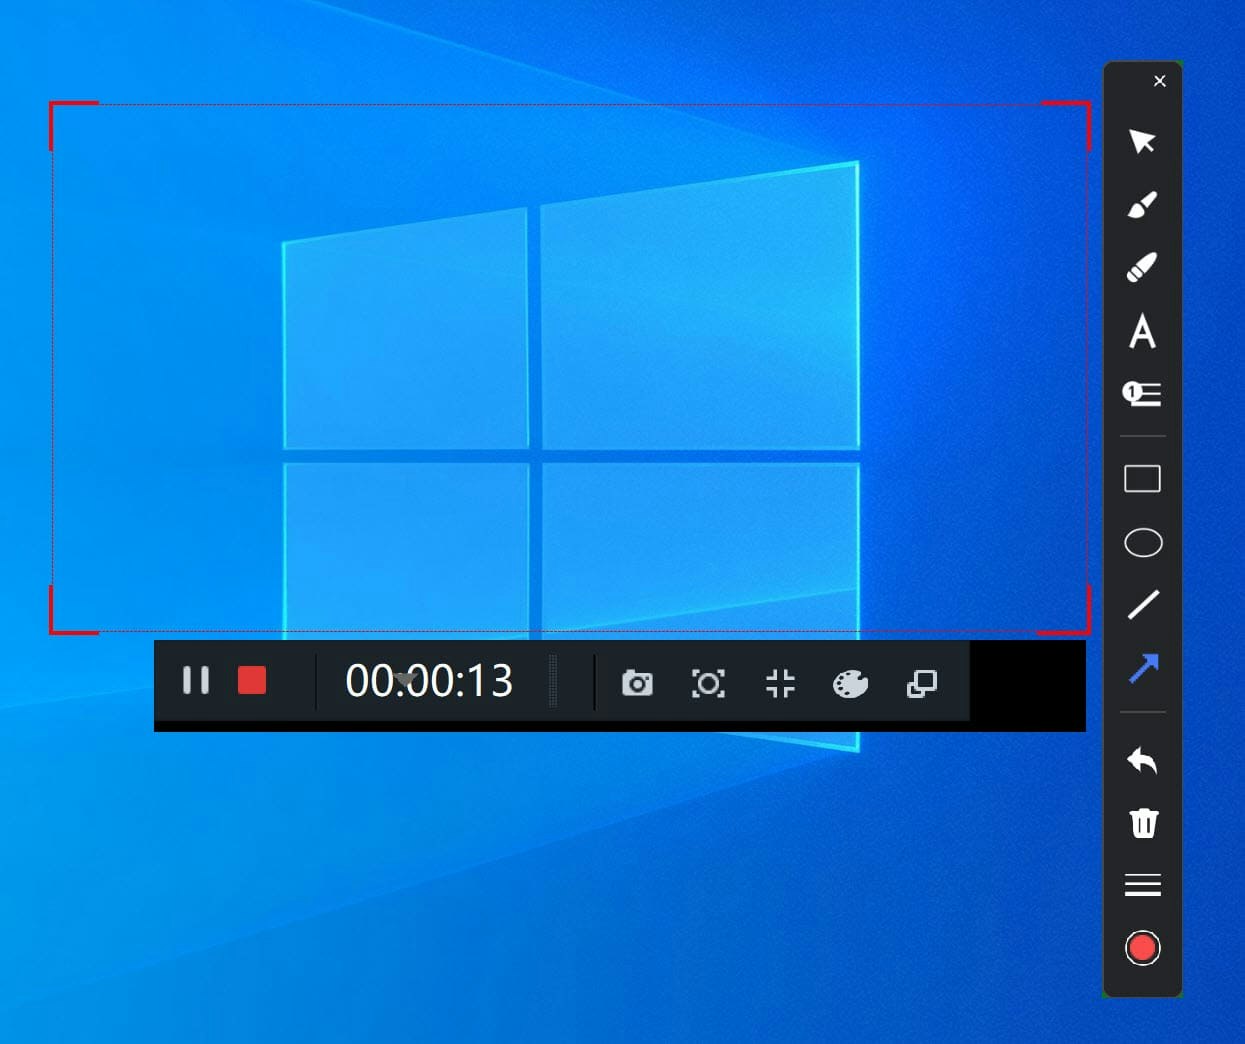Select the rectangle shape tool
1245x1044 pixels.
click(x=1142, y=479)
